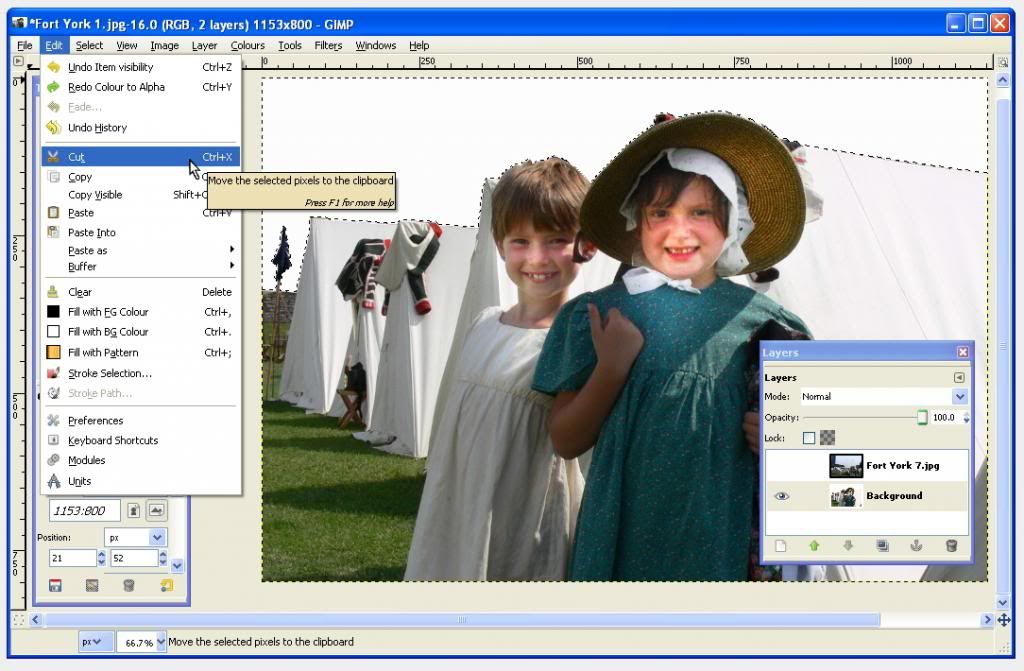The image size is (1024, 671).
Task: Click the Paste clipboard icon
Action: pos(54,212)
